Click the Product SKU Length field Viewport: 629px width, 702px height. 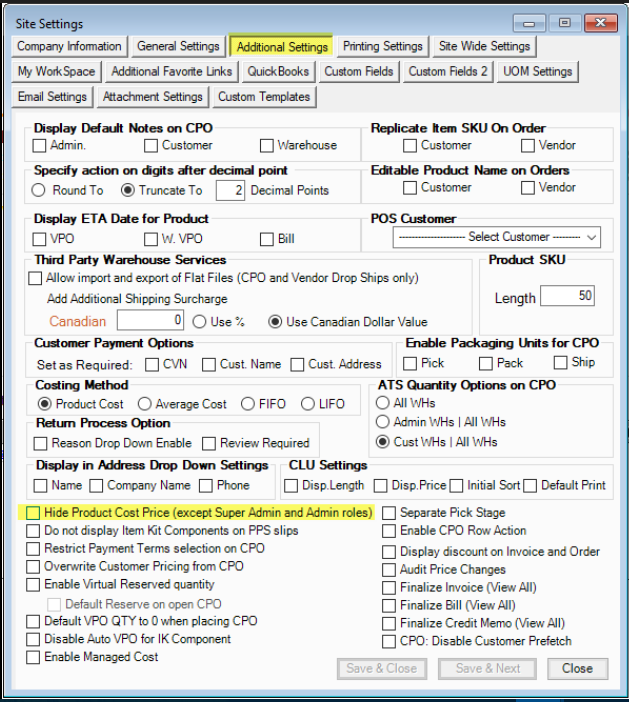[566, 297]
